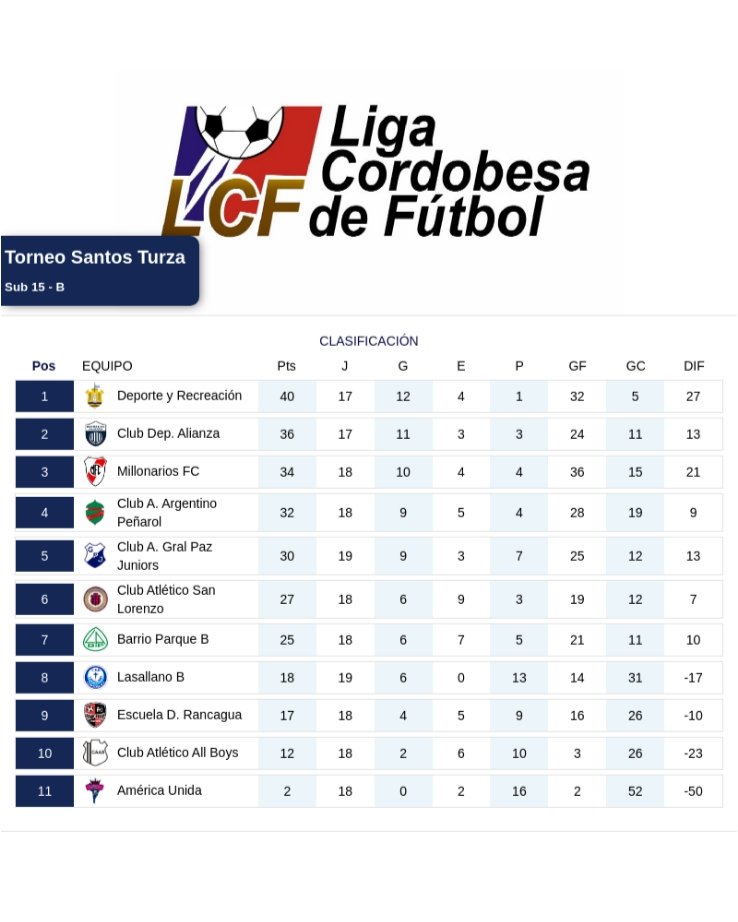Sort by the Pts column header
The width and height of the screenshot is (738, 922).
coord(286,366)
